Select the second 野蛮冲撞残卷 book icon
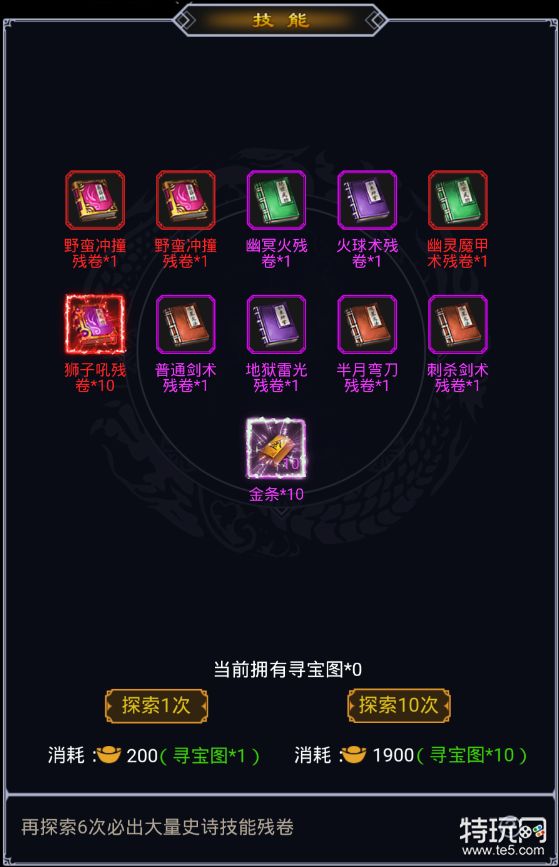This screenshot has height=867, width=559. (x=185, y=200)
